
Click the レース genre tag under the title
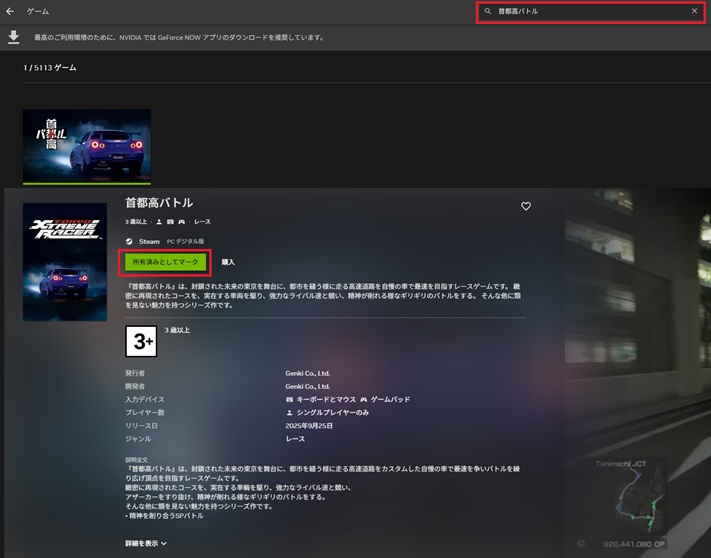[202, 222]
